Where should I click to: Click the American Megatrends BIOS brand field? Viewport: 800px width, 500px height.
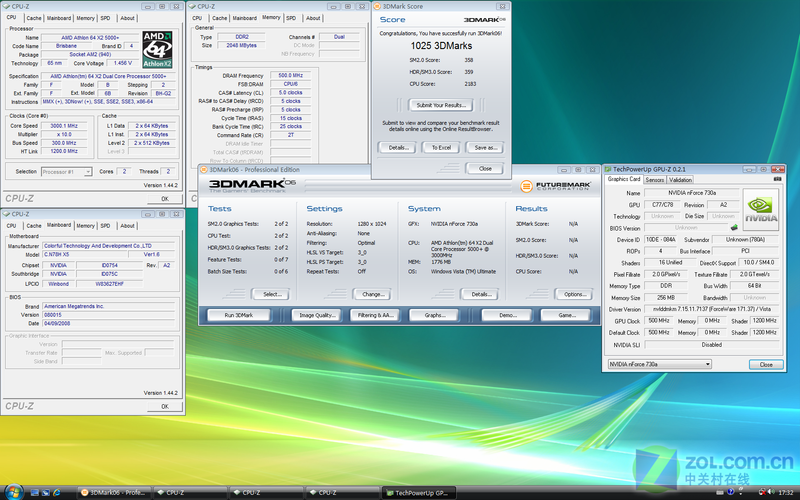click(x=109, y=306)
